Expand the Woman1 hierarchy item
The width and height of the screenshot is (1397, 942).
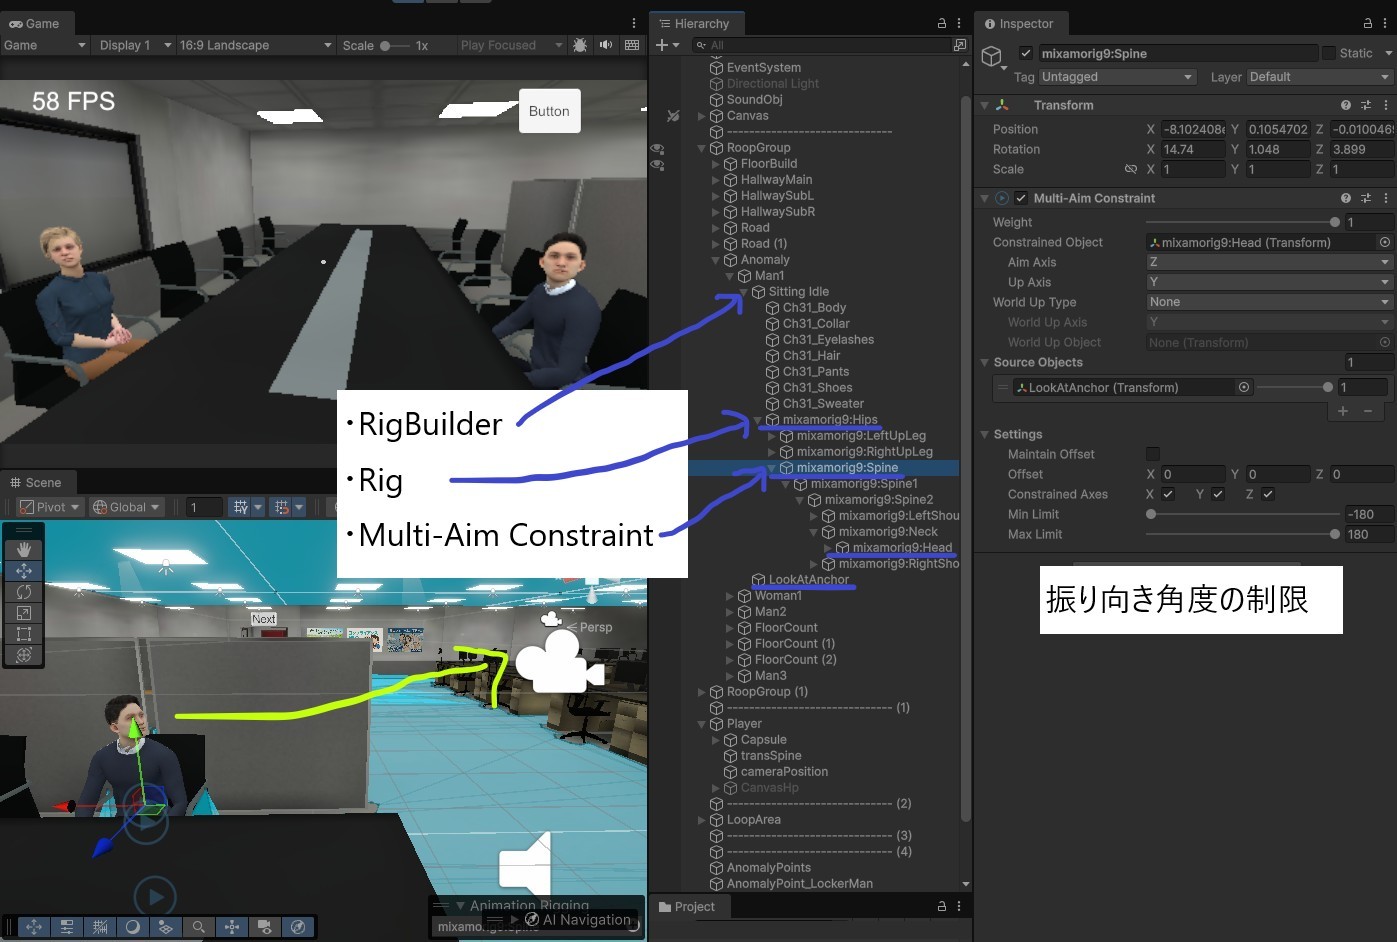(x=730, y=596)
